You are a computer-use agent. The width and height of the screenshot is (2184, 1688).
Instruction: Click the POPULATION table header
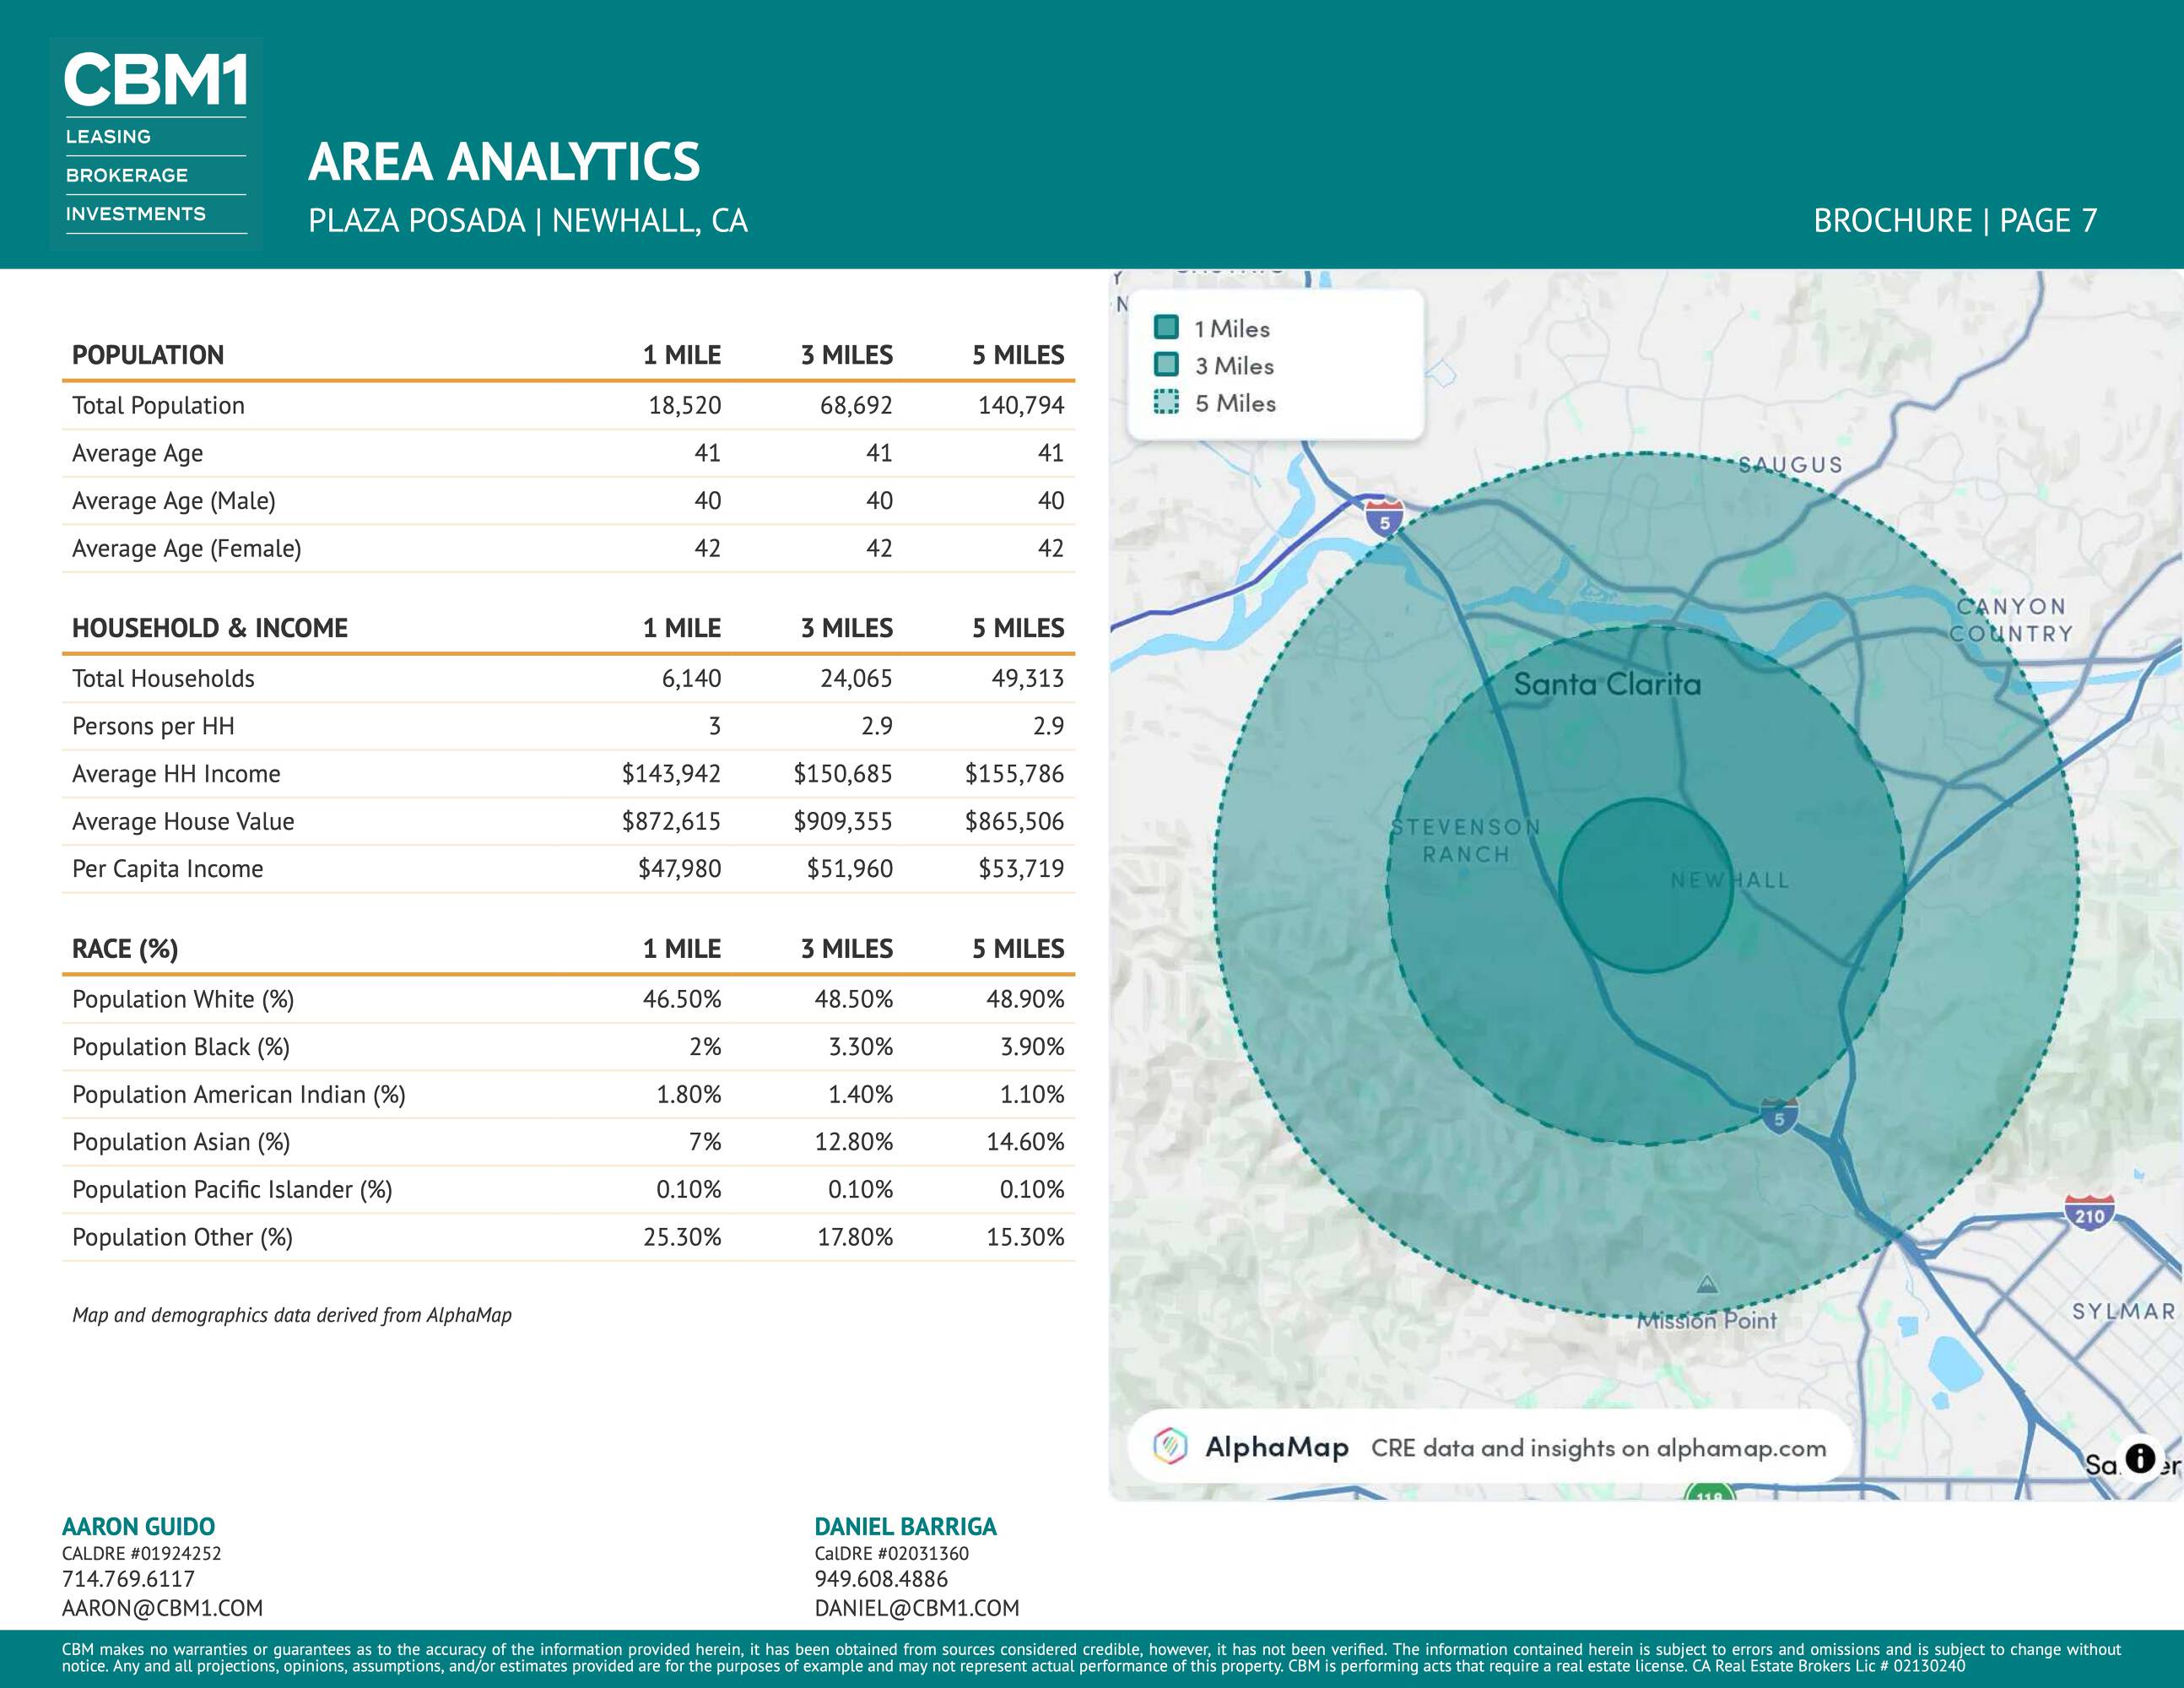coord(148,355)
